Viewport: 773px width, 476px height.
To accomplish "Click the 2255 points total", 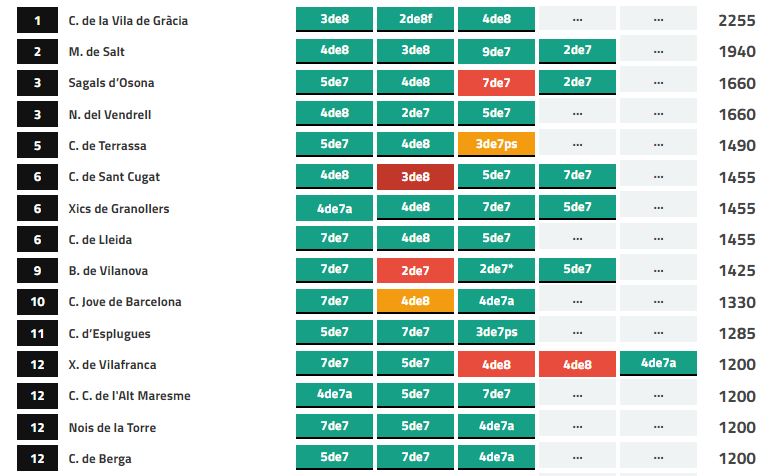I will pyautogui.click(x=737, y=20).
